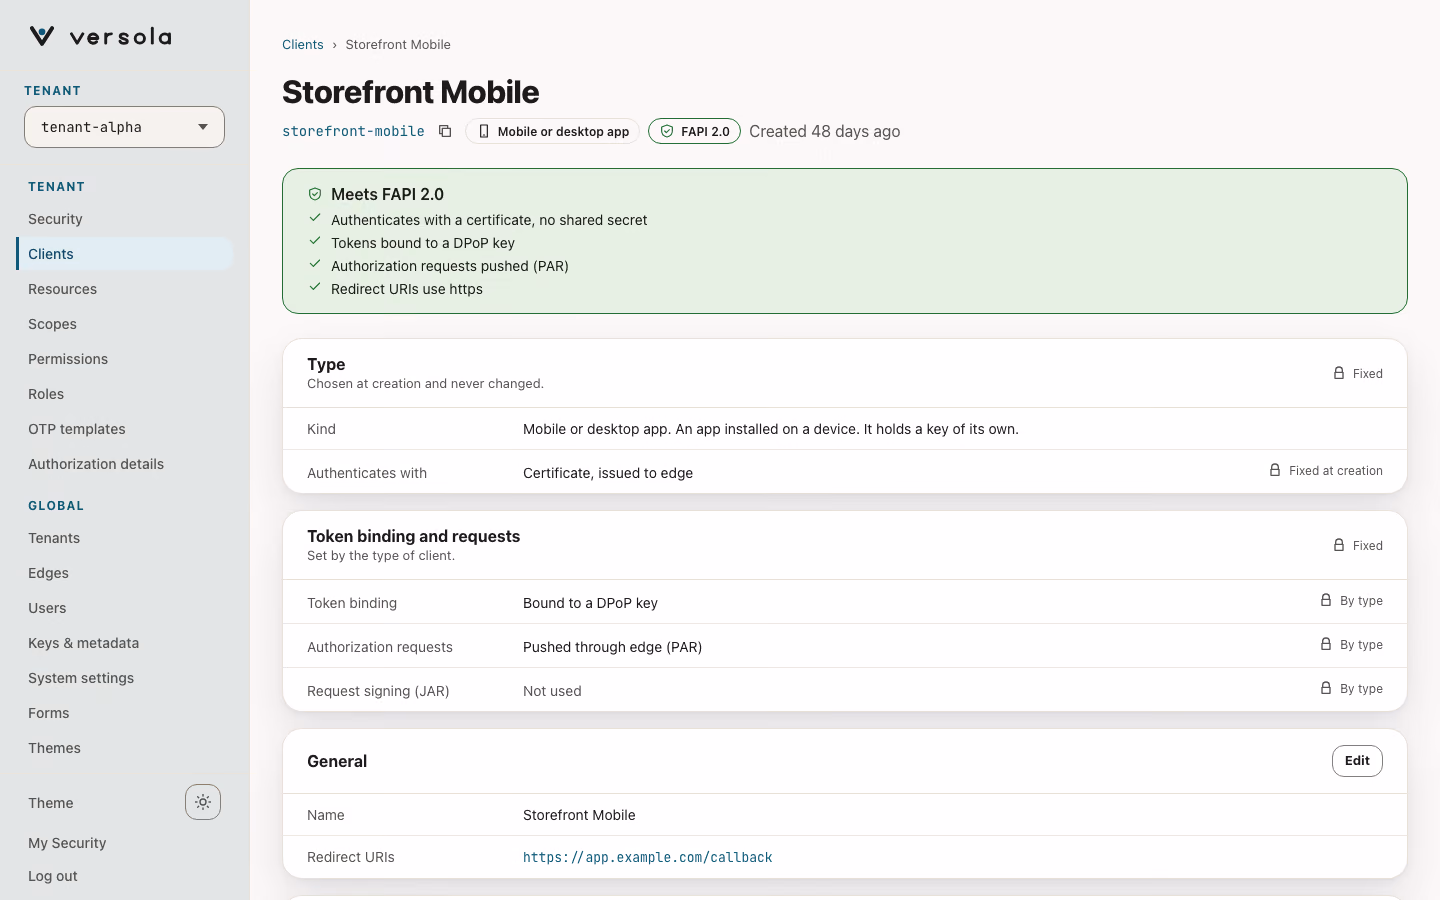Click the storefront-mobile identifier text
The image size is (1440, 900).
(x=353, y=131)
